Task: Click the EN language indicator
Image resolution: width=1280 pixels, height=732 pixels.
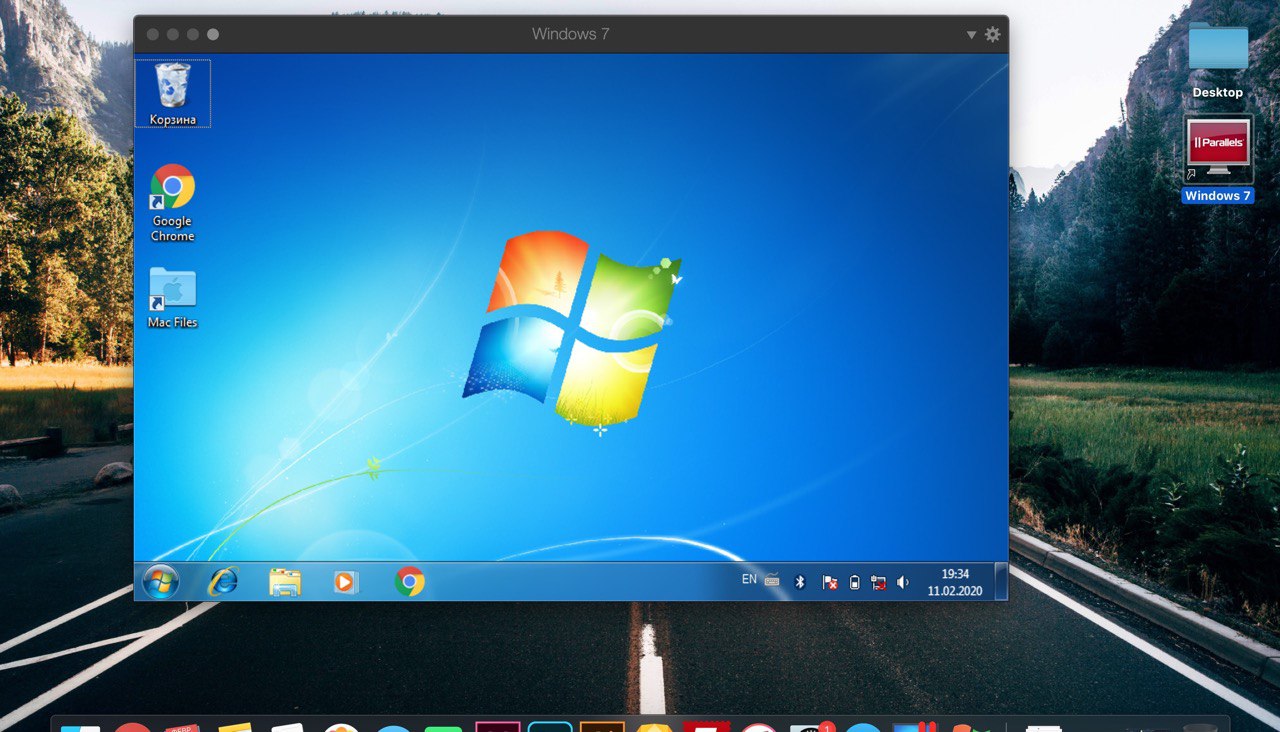Action: pos(749,579)
